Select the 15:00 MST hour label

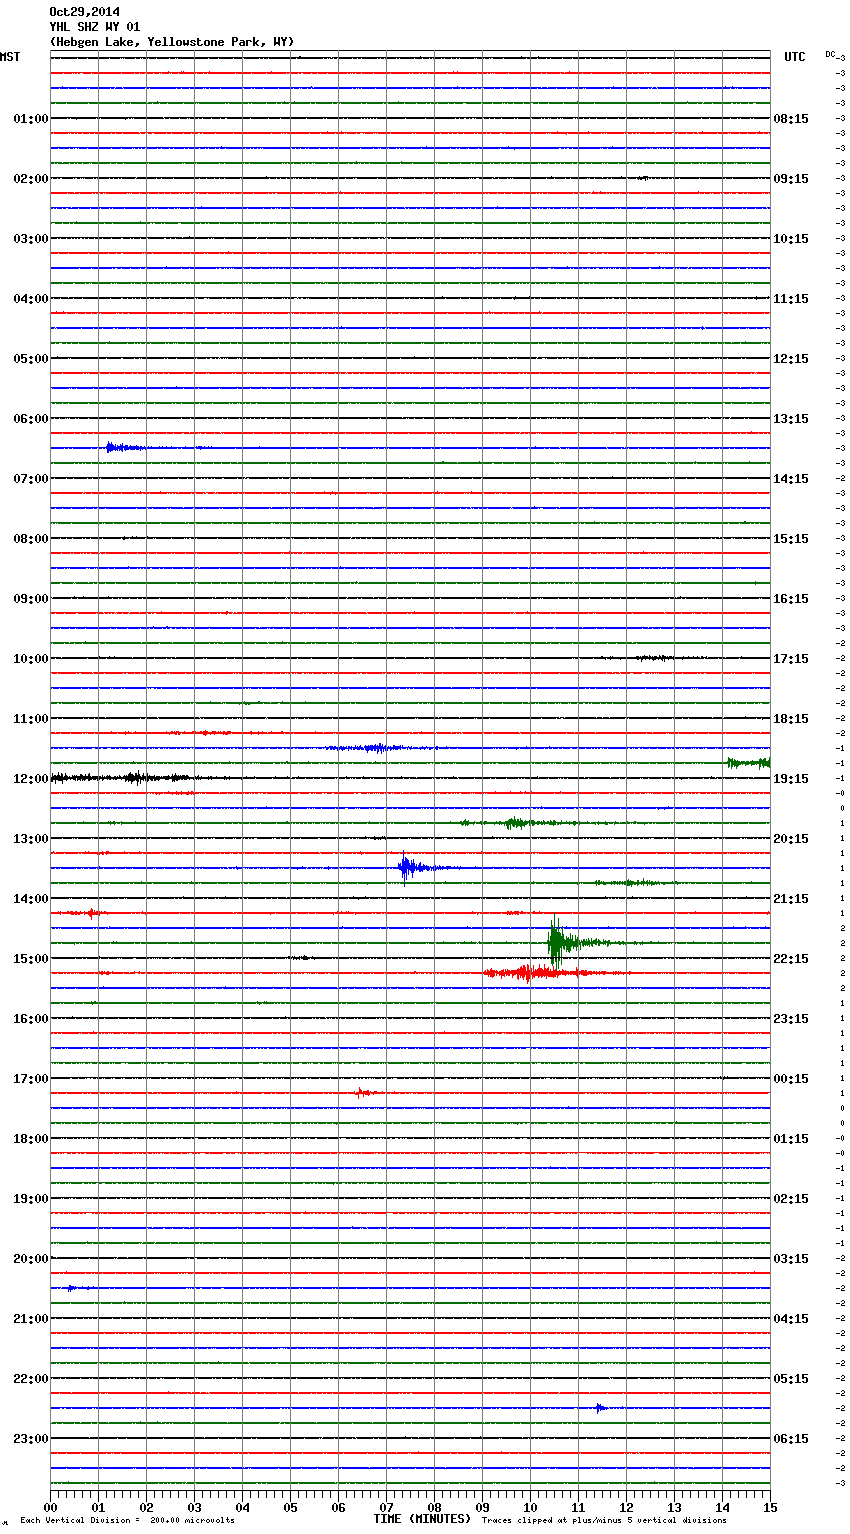click(x=31, y=959)
